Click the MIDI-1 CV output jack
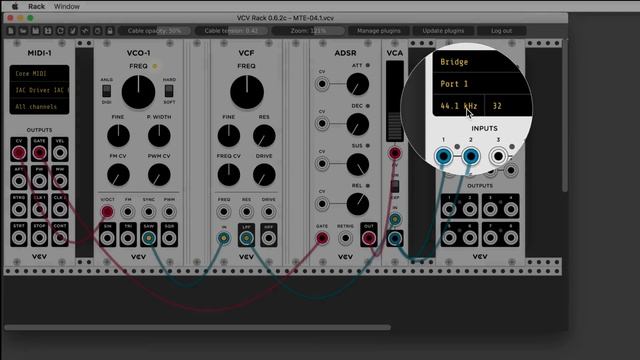640x360 pixels. (x=19, y=153)
